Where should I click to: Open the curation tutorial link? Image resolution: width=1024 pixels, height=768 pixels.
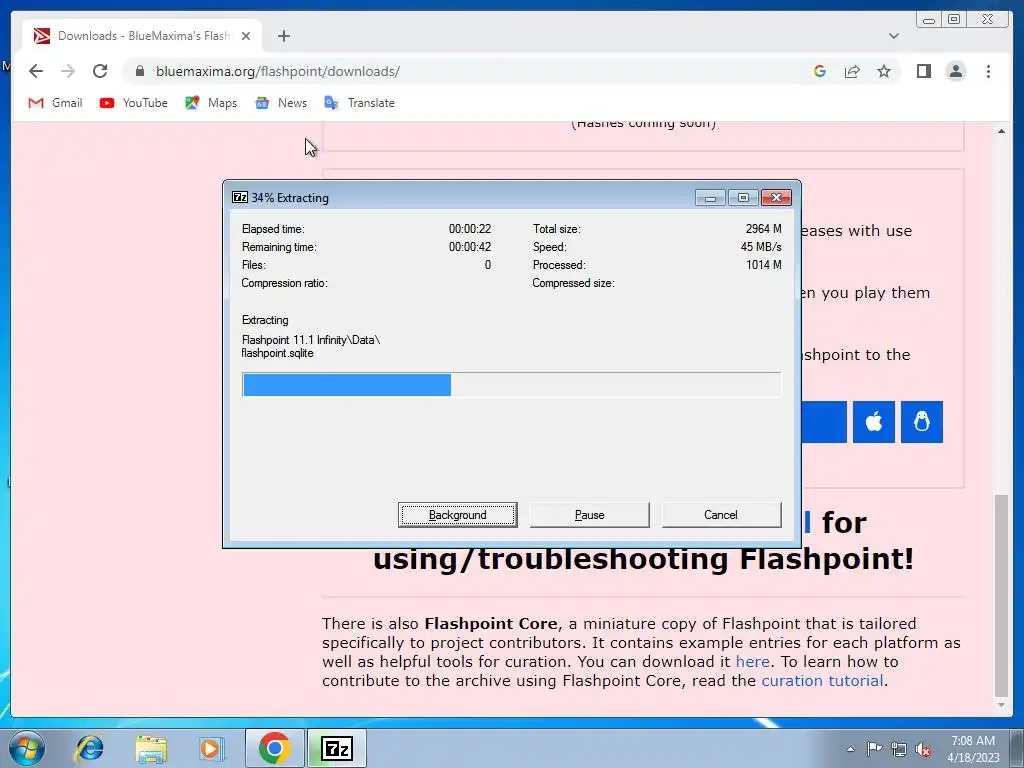pyautogui.click(x=822, y=680)
